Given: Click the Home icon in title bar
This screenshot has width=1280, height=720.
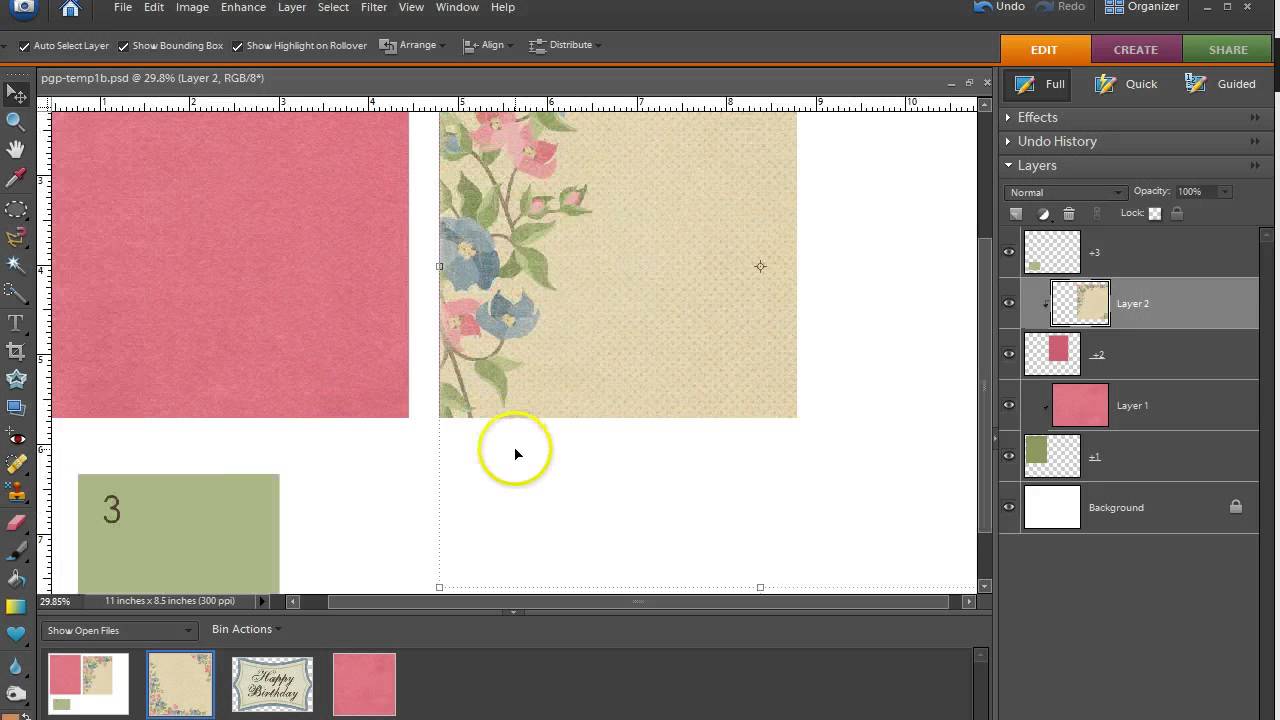Looking at the screenshot, I should pyautogui.click(x=70, y=9).
